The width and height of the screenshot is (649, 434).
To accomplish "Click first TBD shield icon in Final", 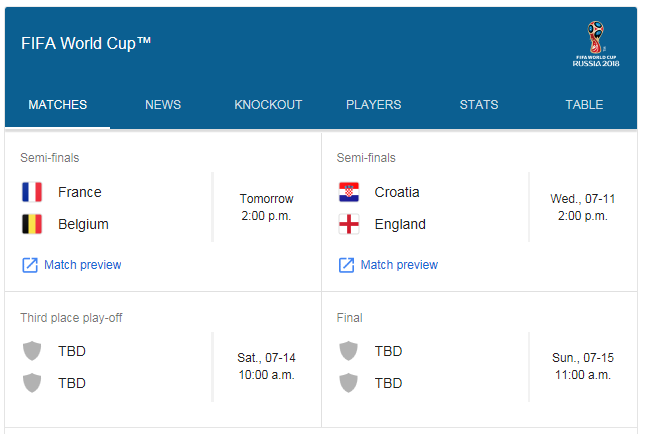I will click(349, 351).
